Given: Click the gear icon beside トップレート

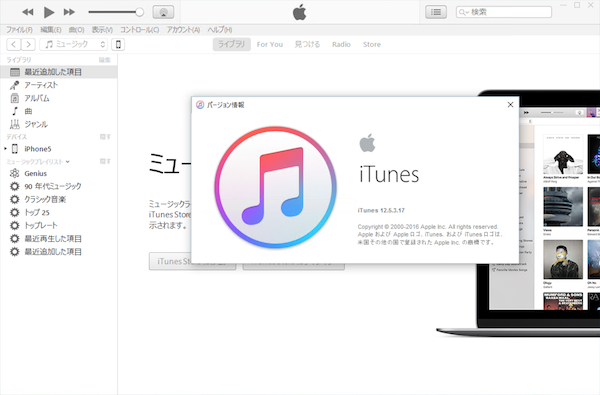Looking at the screenshot, I should point(15,225).
